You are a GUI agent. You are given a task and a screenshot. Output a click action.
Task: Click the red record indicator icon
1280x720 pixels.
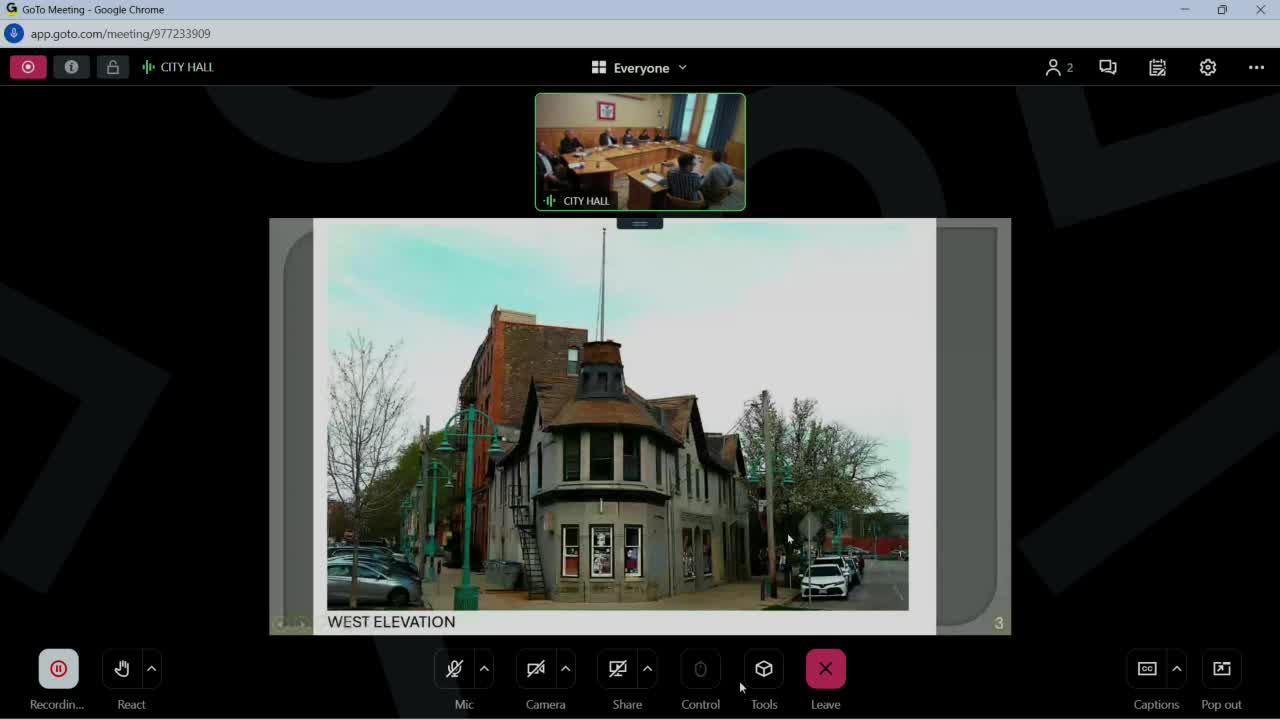click(x=28, y=67)
